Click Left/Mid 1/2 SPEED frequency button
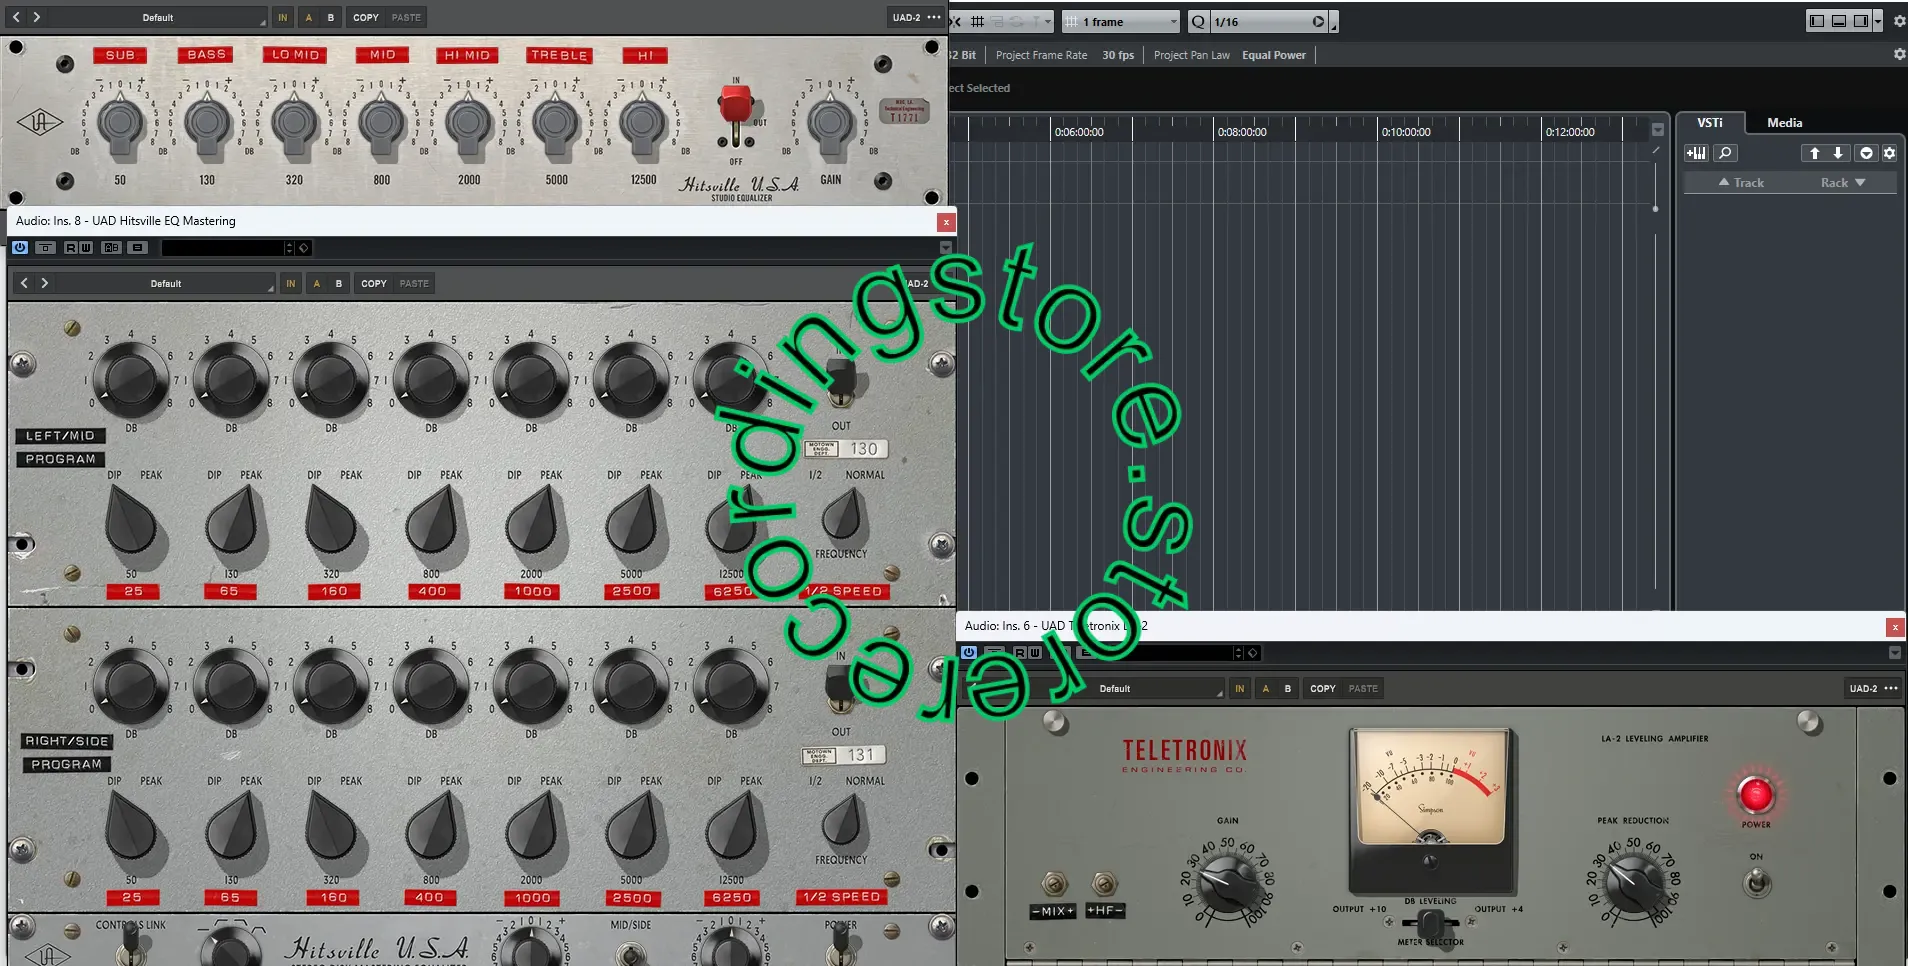Image resolution: width=1908 pixels, height=966 pixels. coord(844,591)
